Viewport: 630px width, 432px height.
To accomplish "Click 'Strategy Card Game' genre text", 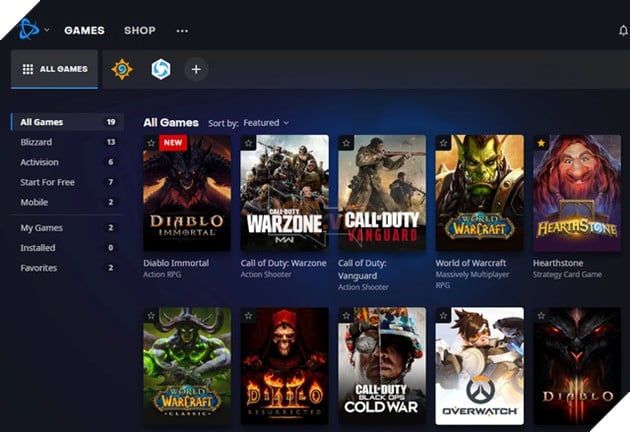I will 567,275.
